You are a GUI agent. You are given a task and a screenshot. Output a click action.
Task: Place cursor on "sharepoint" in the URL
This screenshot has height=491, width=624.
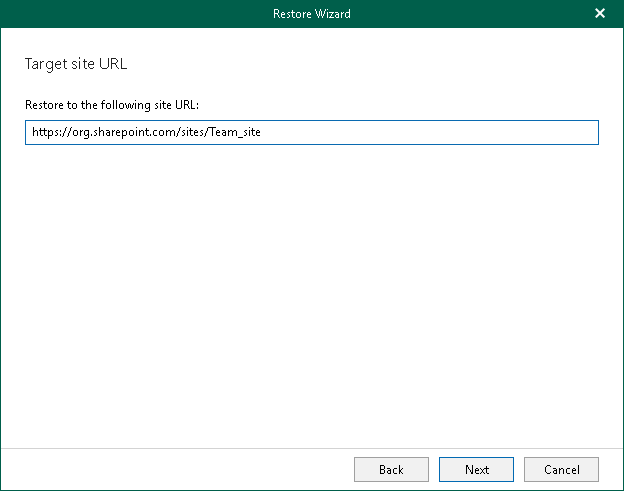coord(116,133)
